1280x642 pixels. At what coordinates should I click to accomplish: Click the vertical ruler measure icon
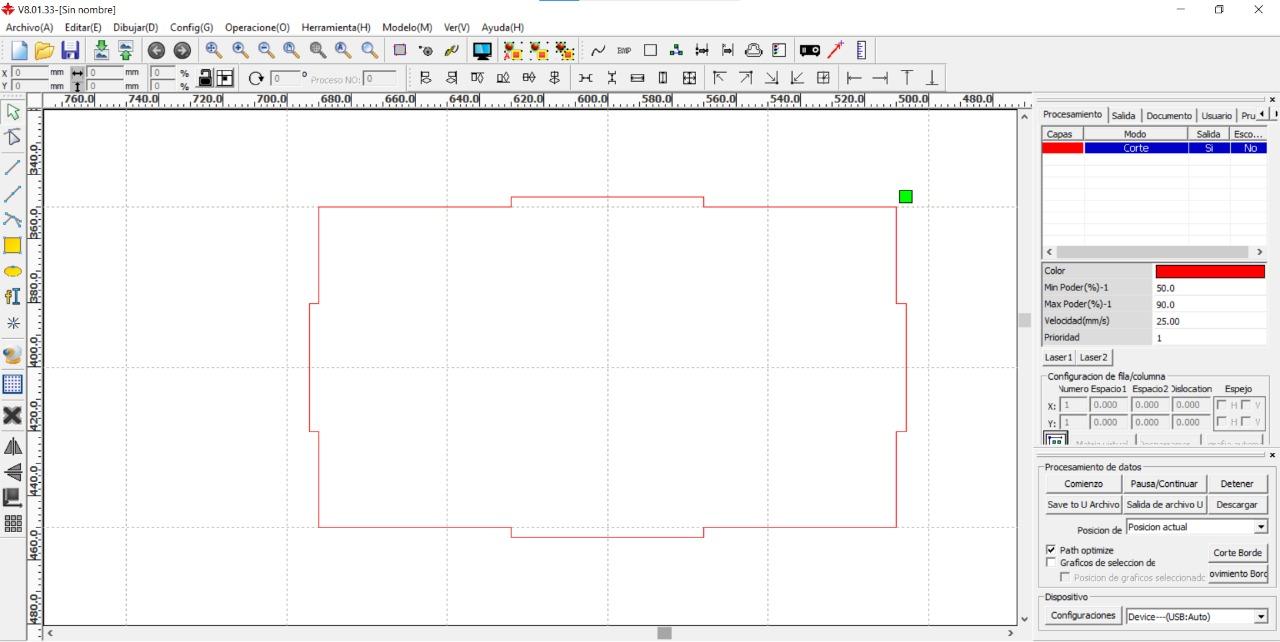click(x=861, y=50)
